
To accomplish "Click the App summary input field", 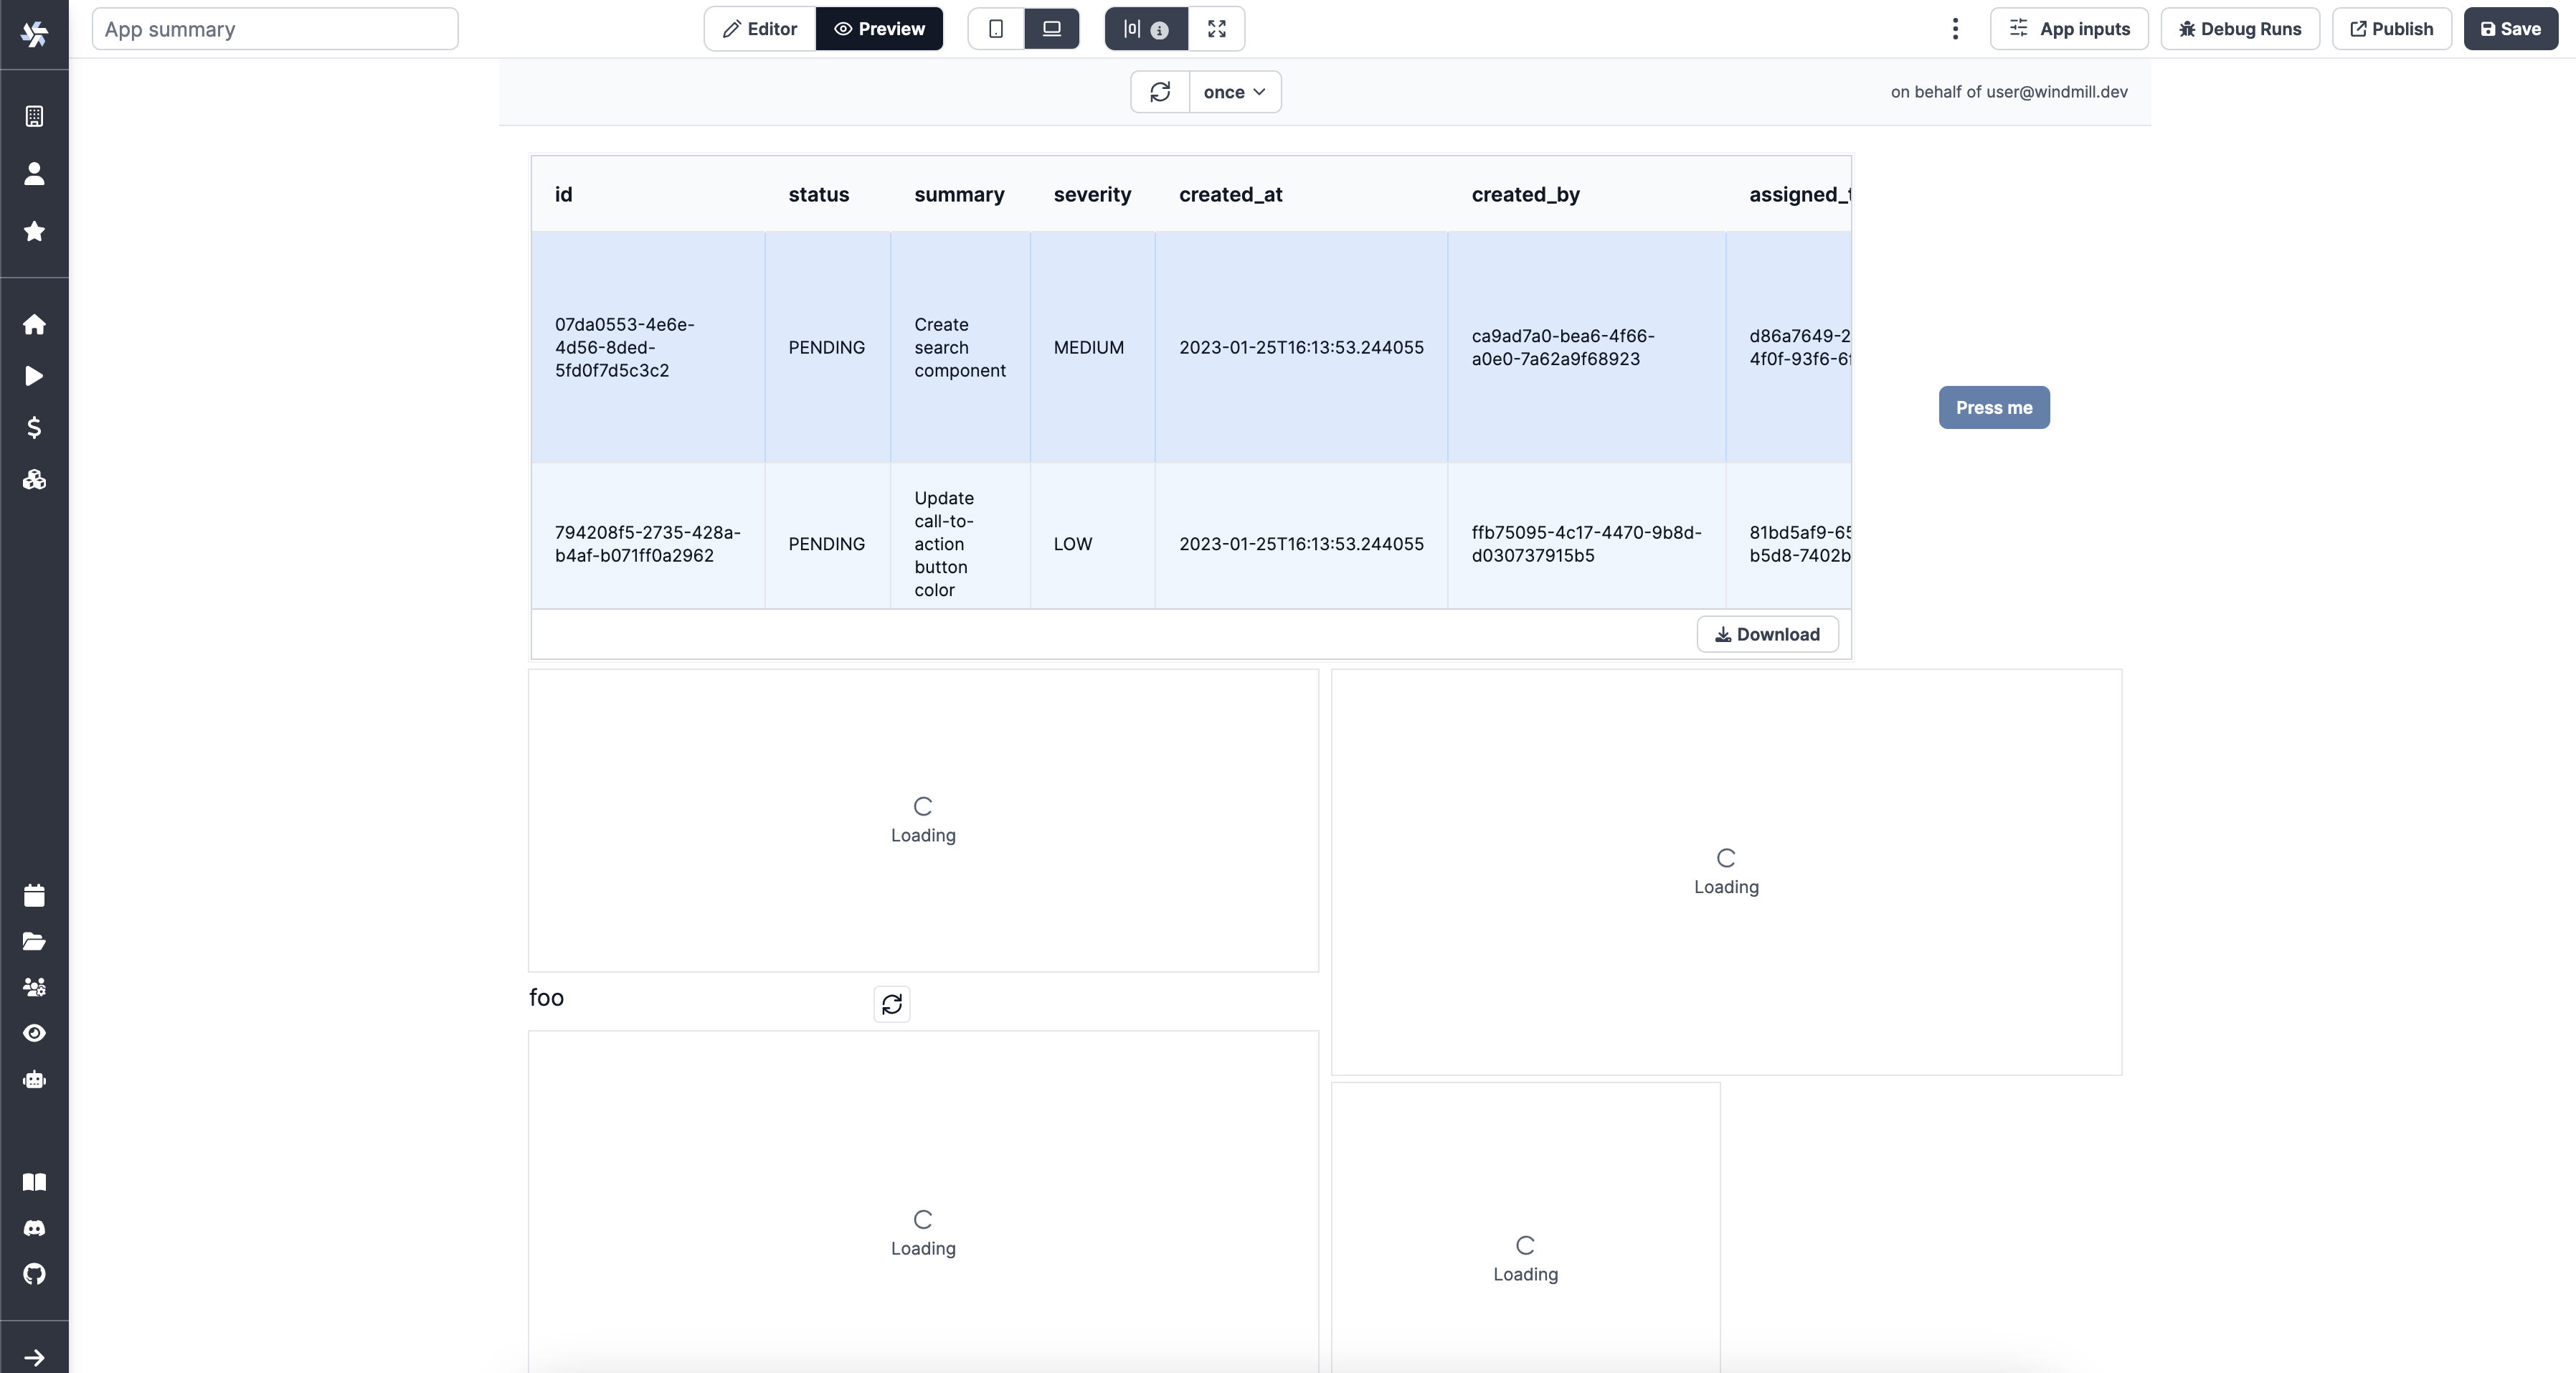I will point(275,29).
